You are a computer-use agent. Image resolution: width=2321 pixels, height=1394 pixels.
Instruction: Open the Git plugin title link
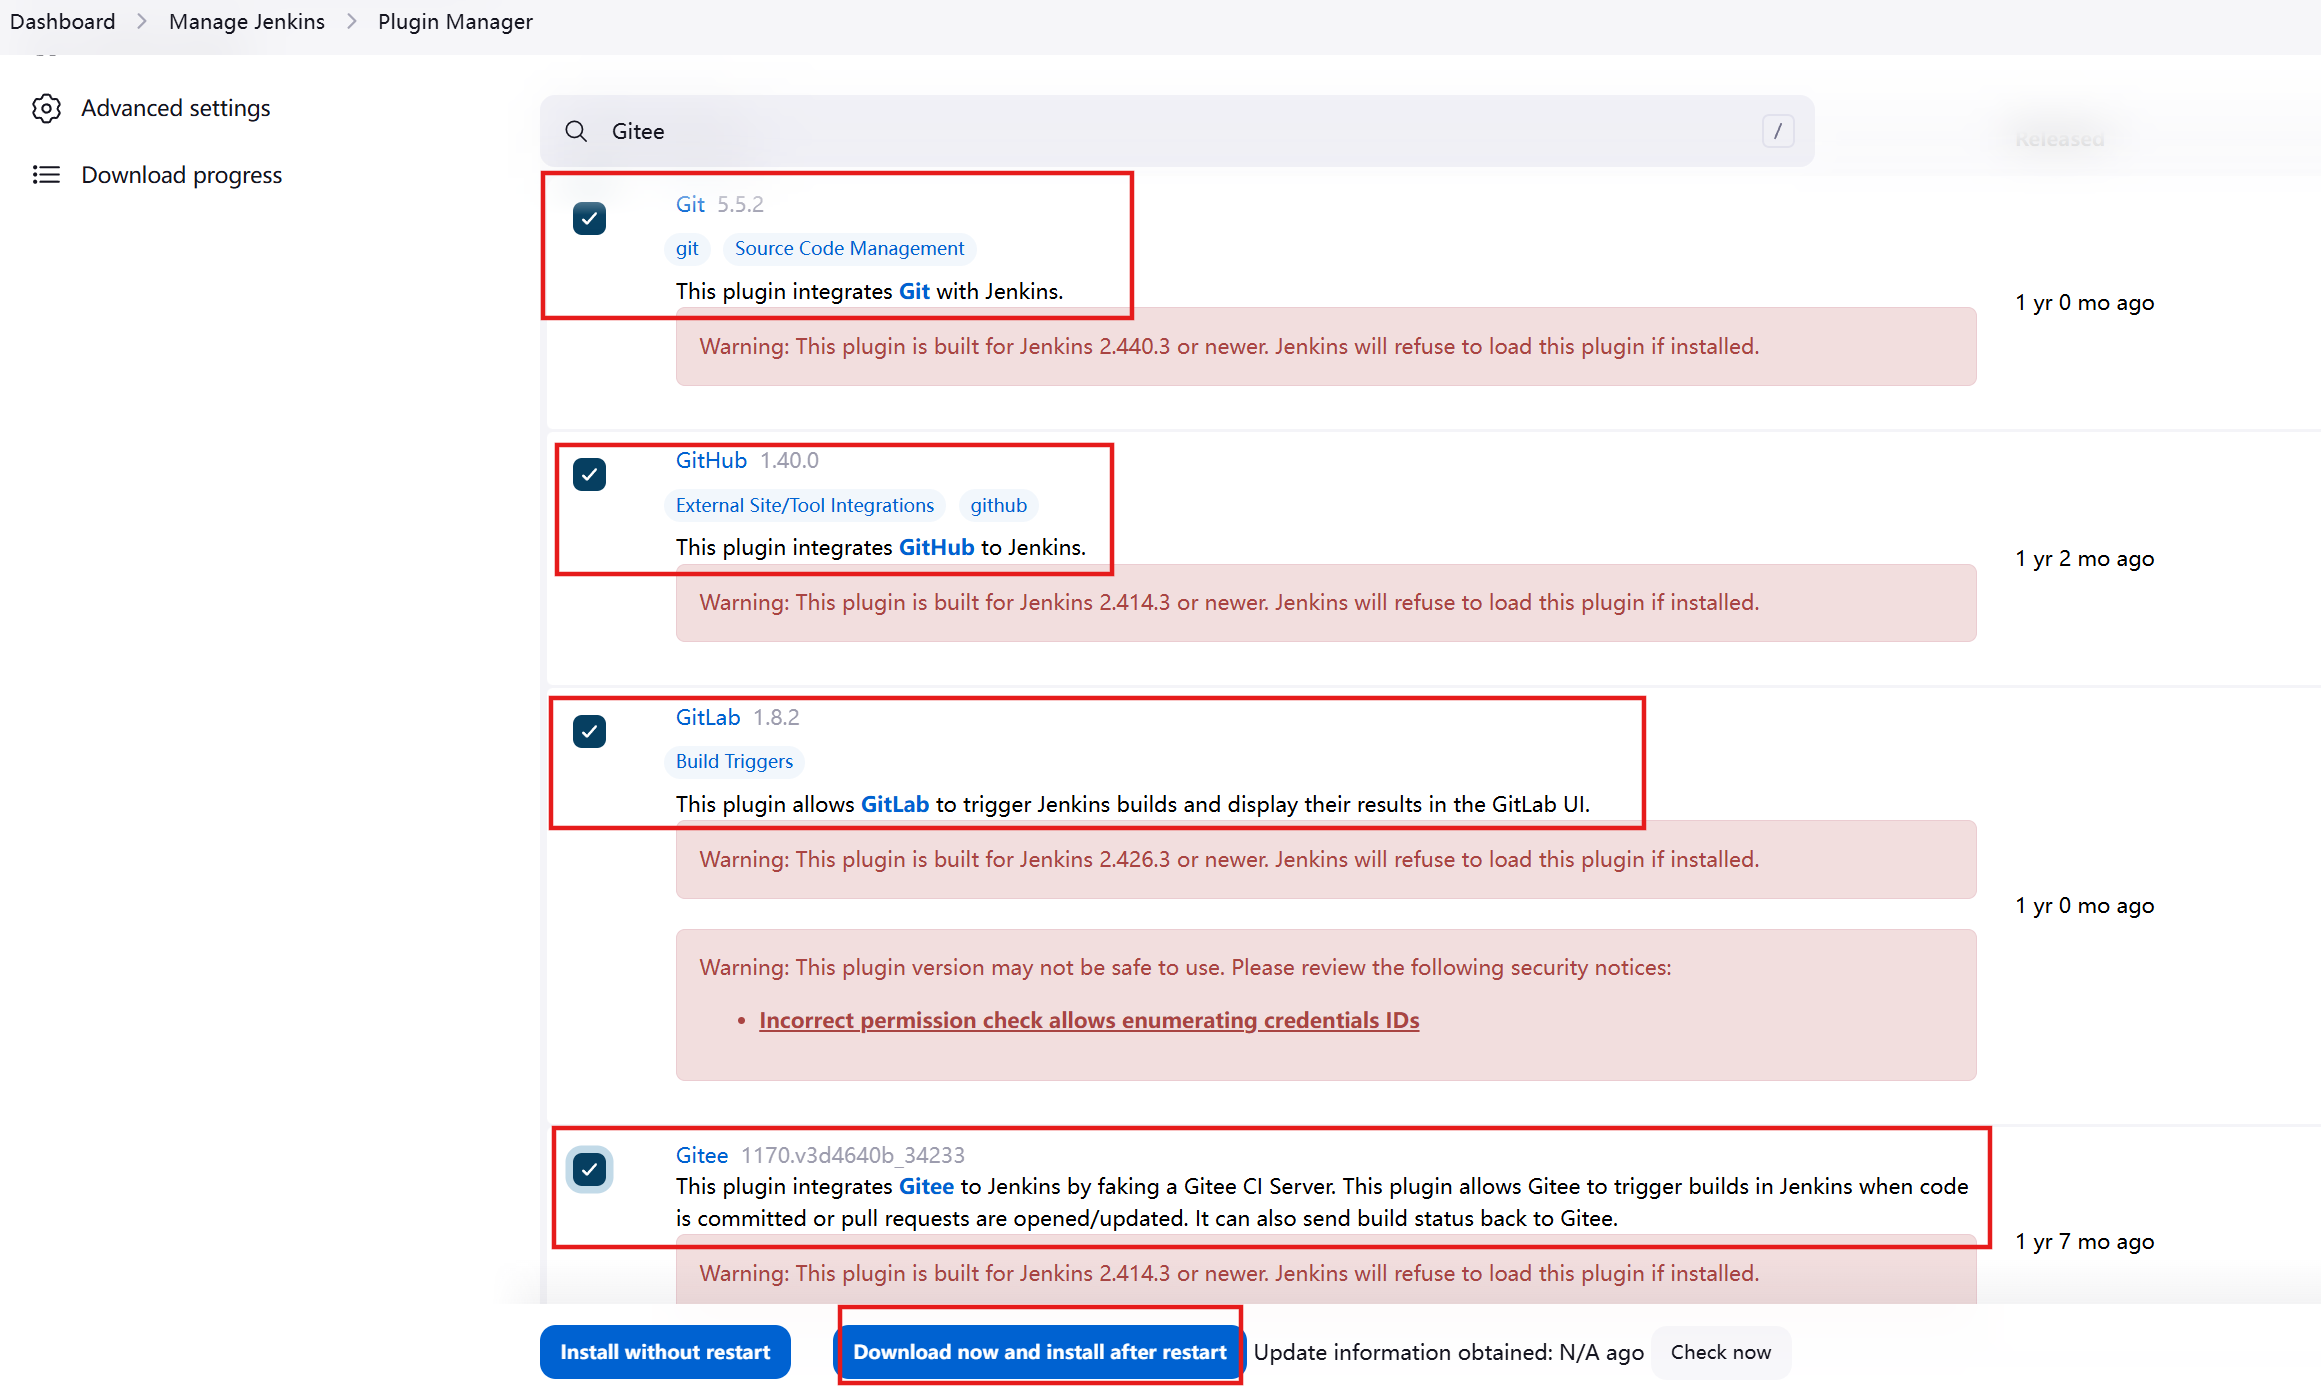(690, 204)
